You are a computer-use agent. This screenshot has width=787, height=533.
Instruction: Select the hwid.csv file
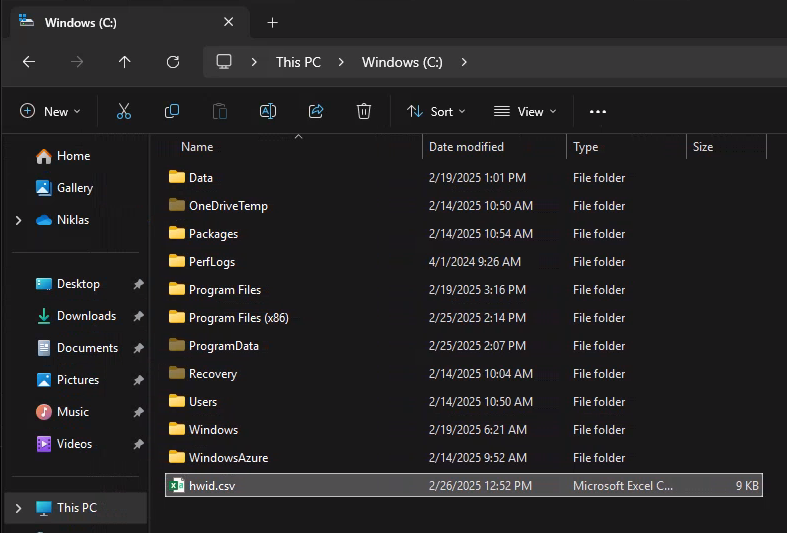212,486
